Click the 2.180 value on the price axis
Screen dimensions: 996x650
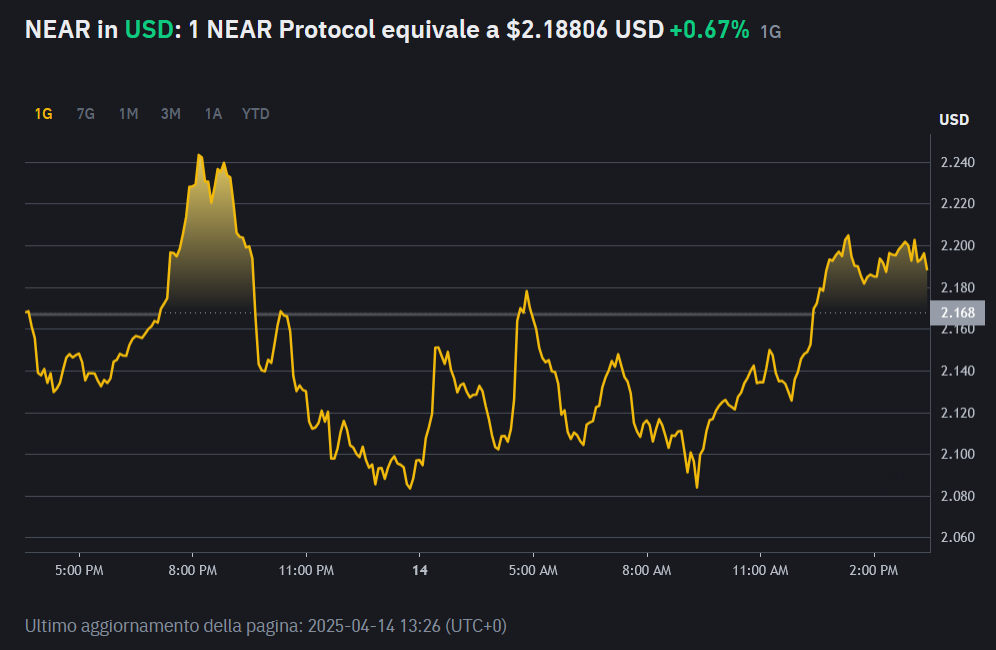click(x=957, y=288)
